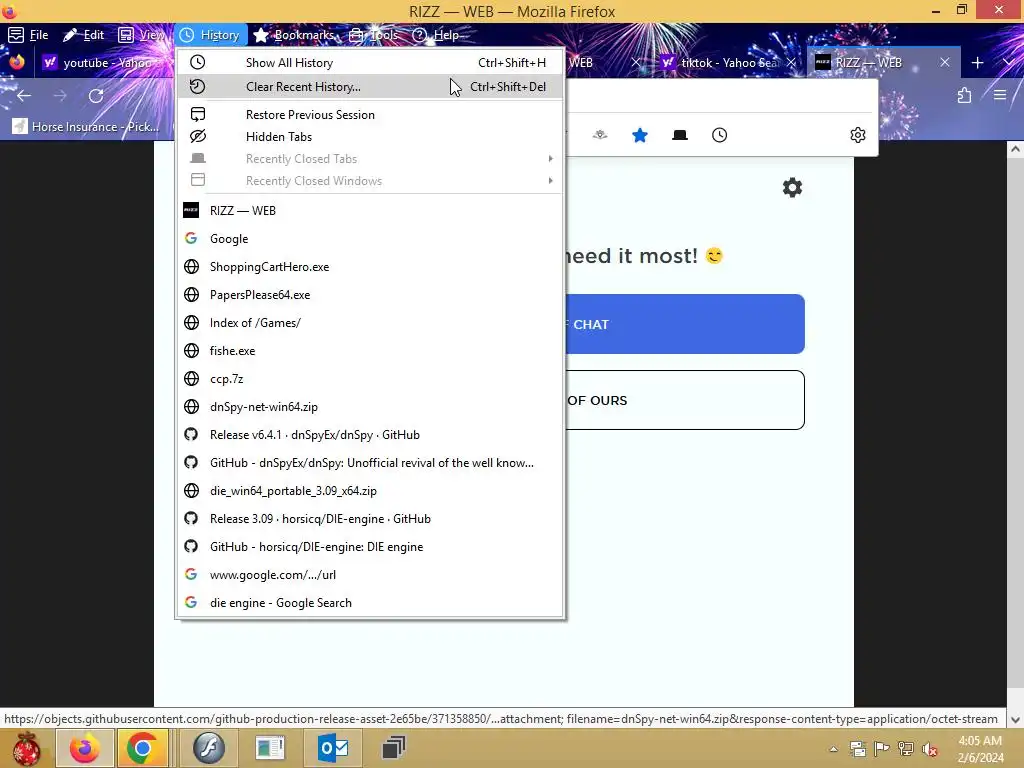This screenshot has height=768, width=1024.
Task: Click the GitHub icon next to Release v6.4.1
Action: click(191, 435)
